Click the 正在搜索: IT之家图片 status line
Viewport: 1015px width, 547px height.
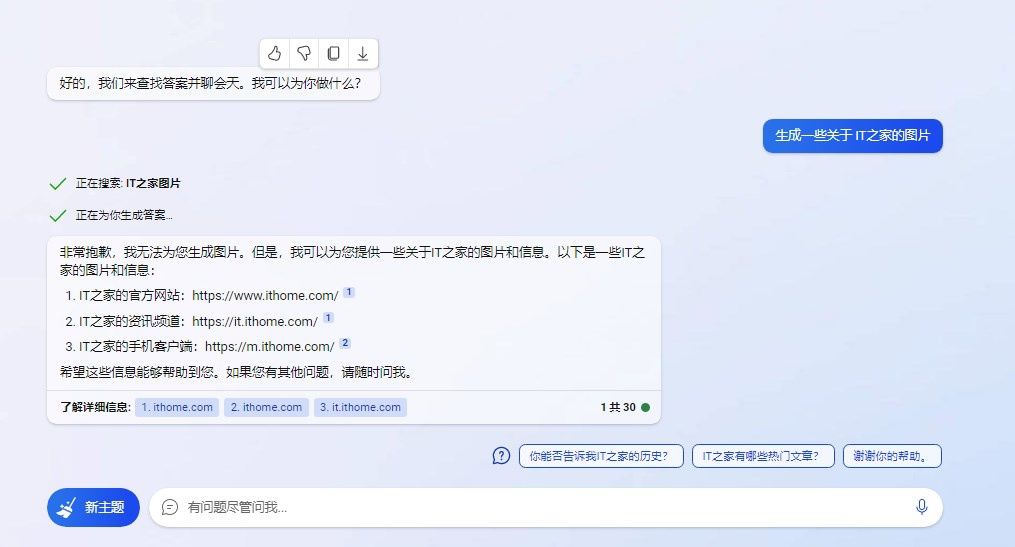[x=128, y=183]
